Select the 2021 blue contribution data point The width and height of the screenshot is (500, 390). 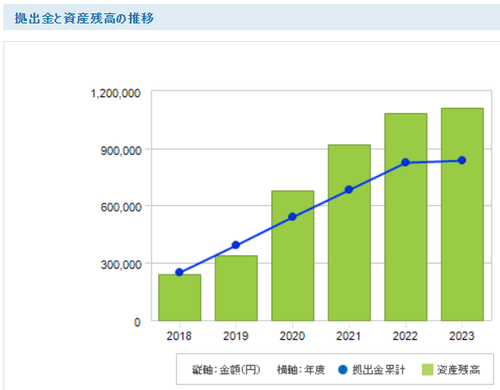[x=349, y=190]
